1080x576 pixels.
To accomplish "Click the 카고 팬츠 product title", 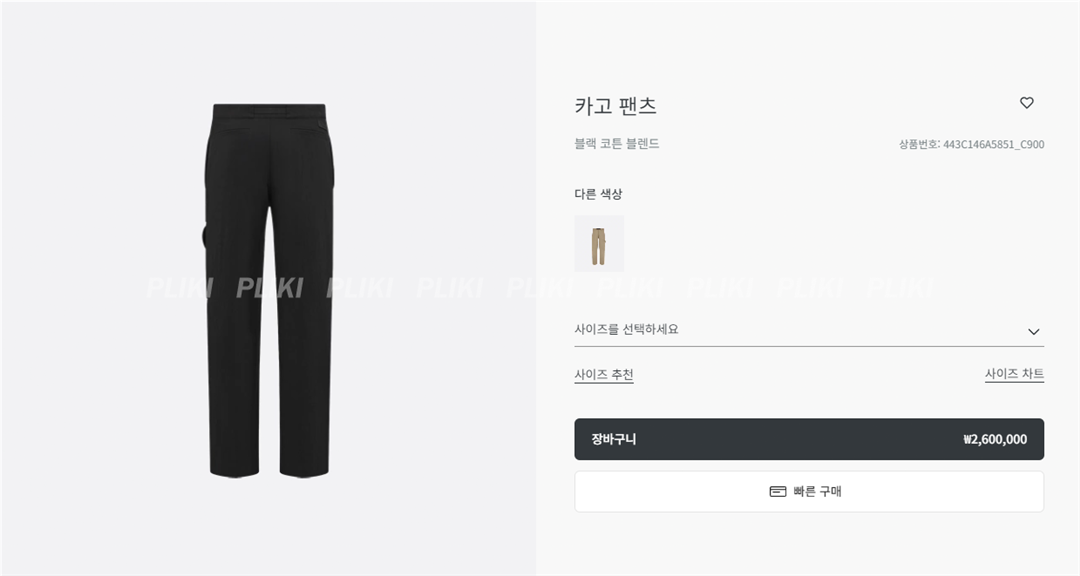I will click(x=615, y=106).
